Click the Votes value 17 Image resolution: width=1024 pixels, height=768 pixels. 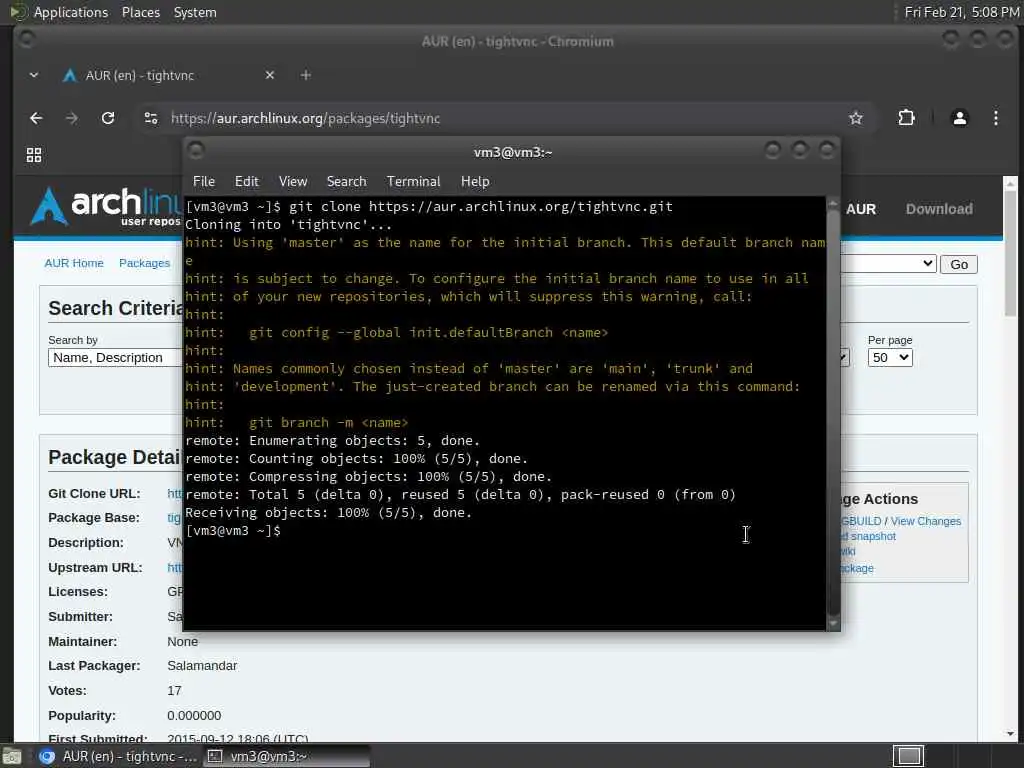[x=174, y=691]
